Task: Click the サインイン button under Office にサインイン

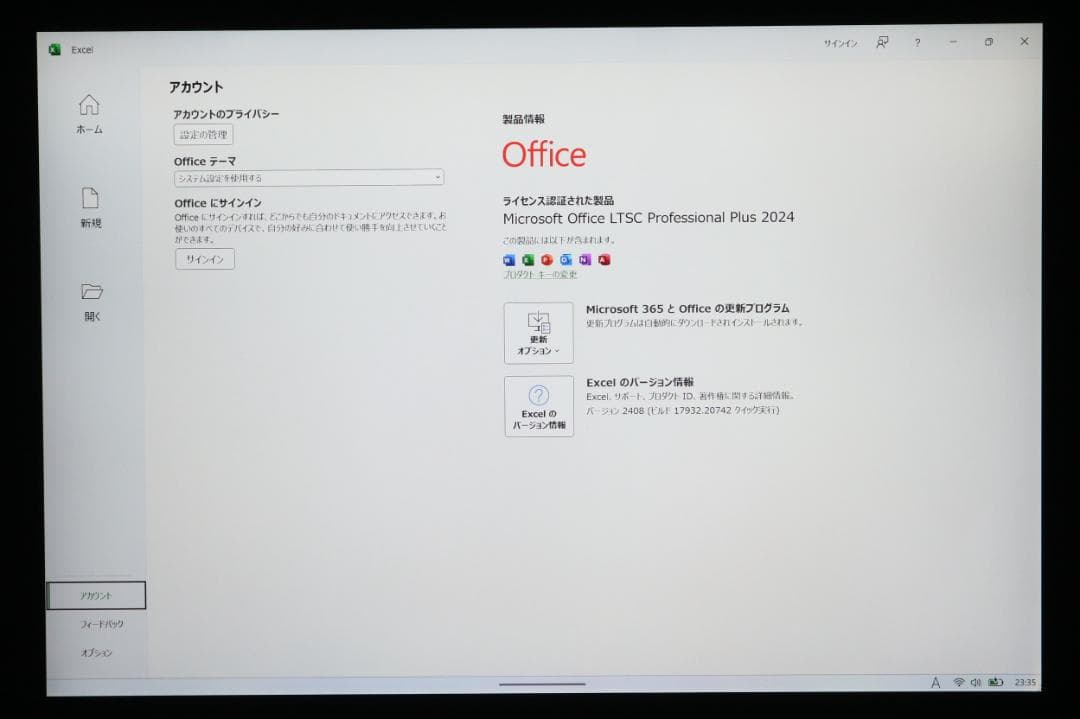Action: tap(205, 259)
